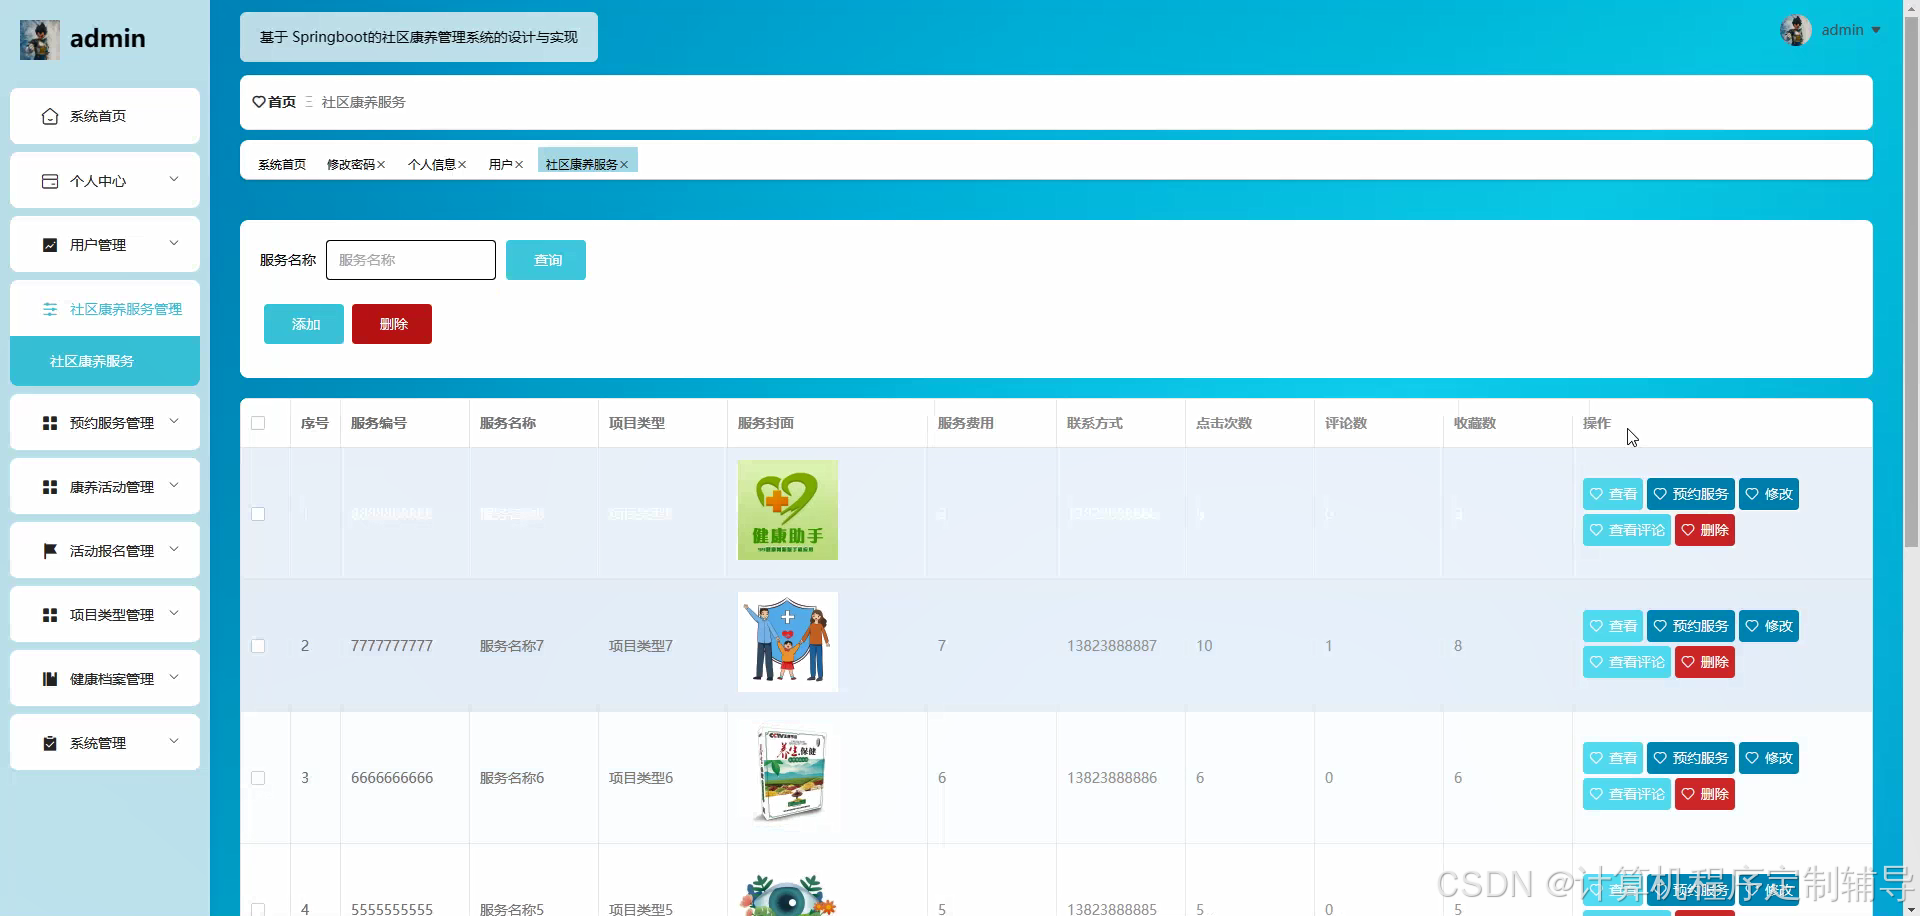Screen dimensions: 1920x916
Task: Click 修改 for row 7777777777
Action: (x=1769, y=626)
